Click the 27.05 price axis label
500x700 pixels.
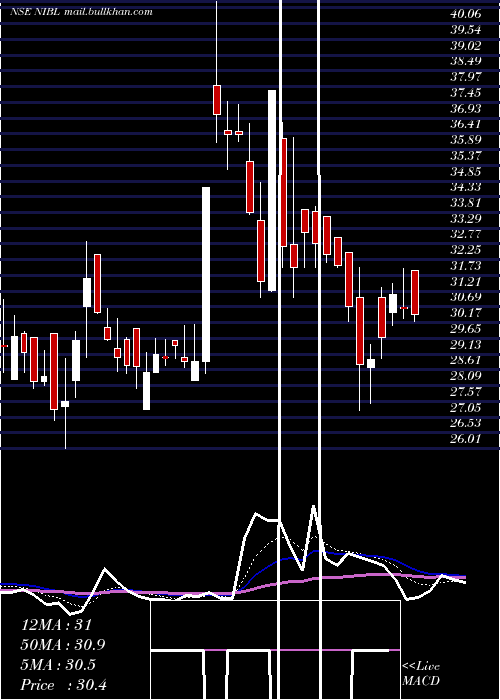(x=466, y=407)
